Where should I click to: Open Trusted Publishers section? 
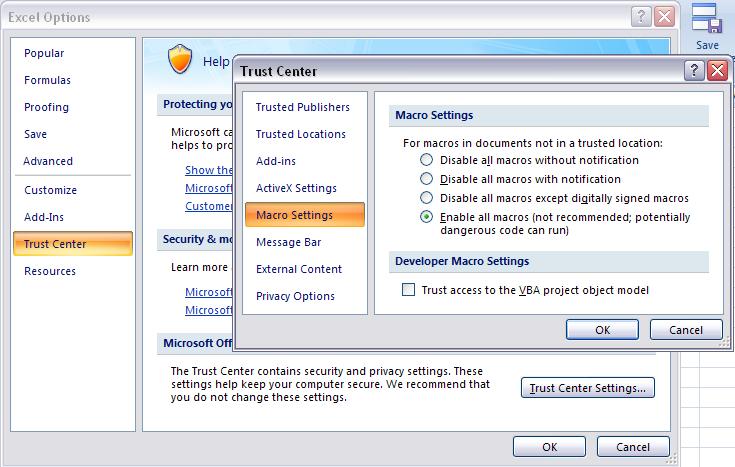tap(302, 107)
